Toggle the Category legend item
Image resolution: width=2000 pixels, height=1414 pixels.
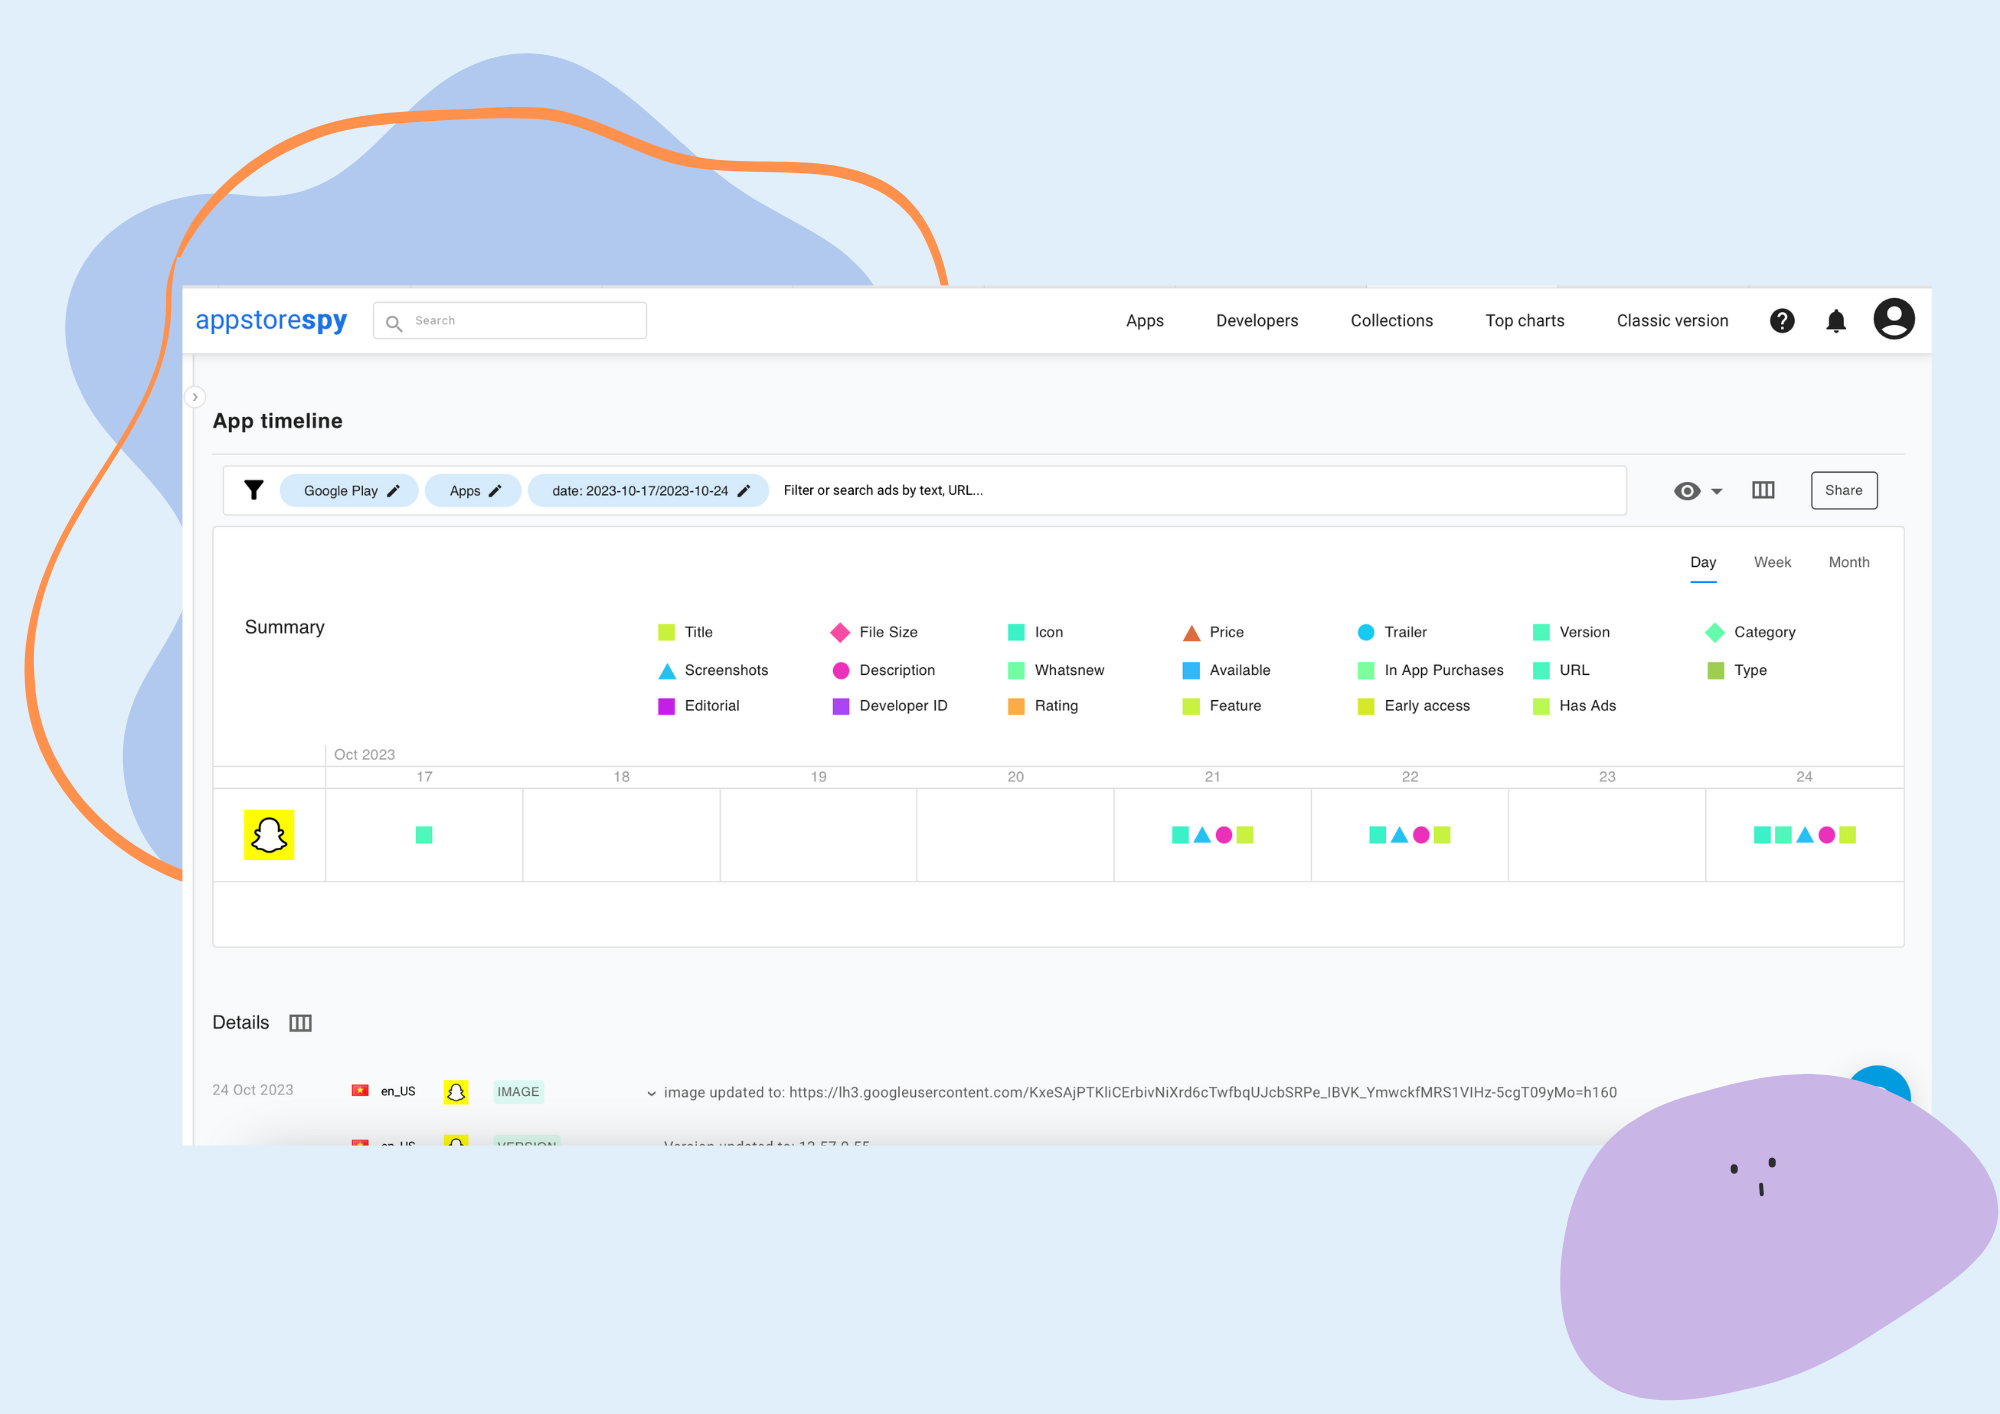[x=1750, y=632]
